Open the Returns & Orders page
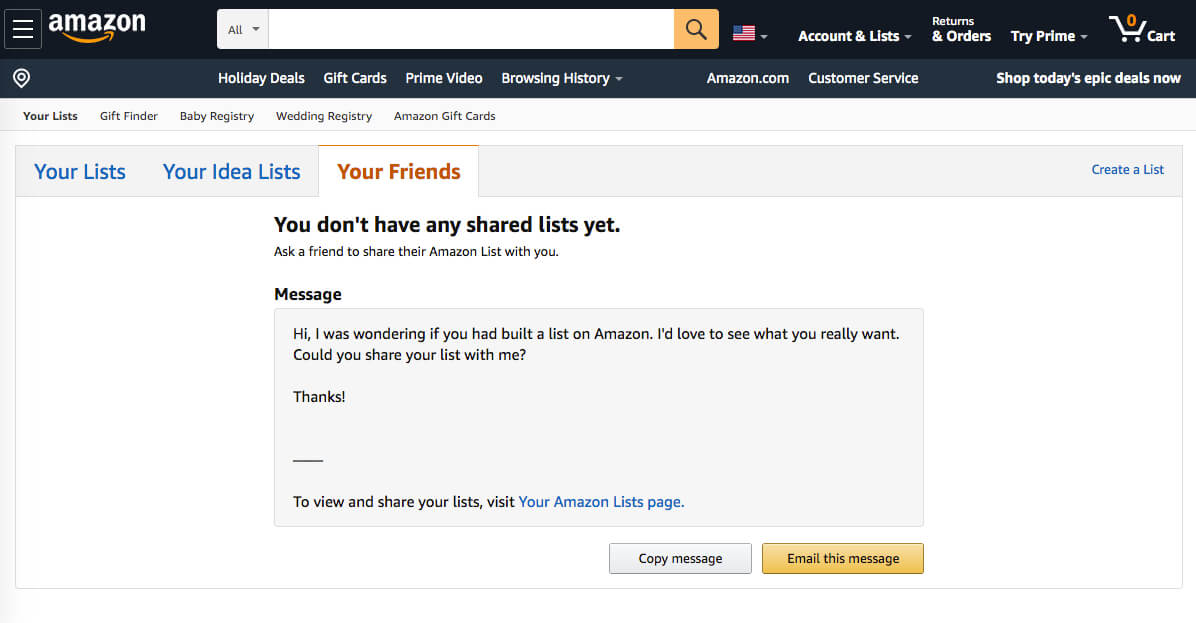This screenshot has width=1196, height=623. click(959, 28)
